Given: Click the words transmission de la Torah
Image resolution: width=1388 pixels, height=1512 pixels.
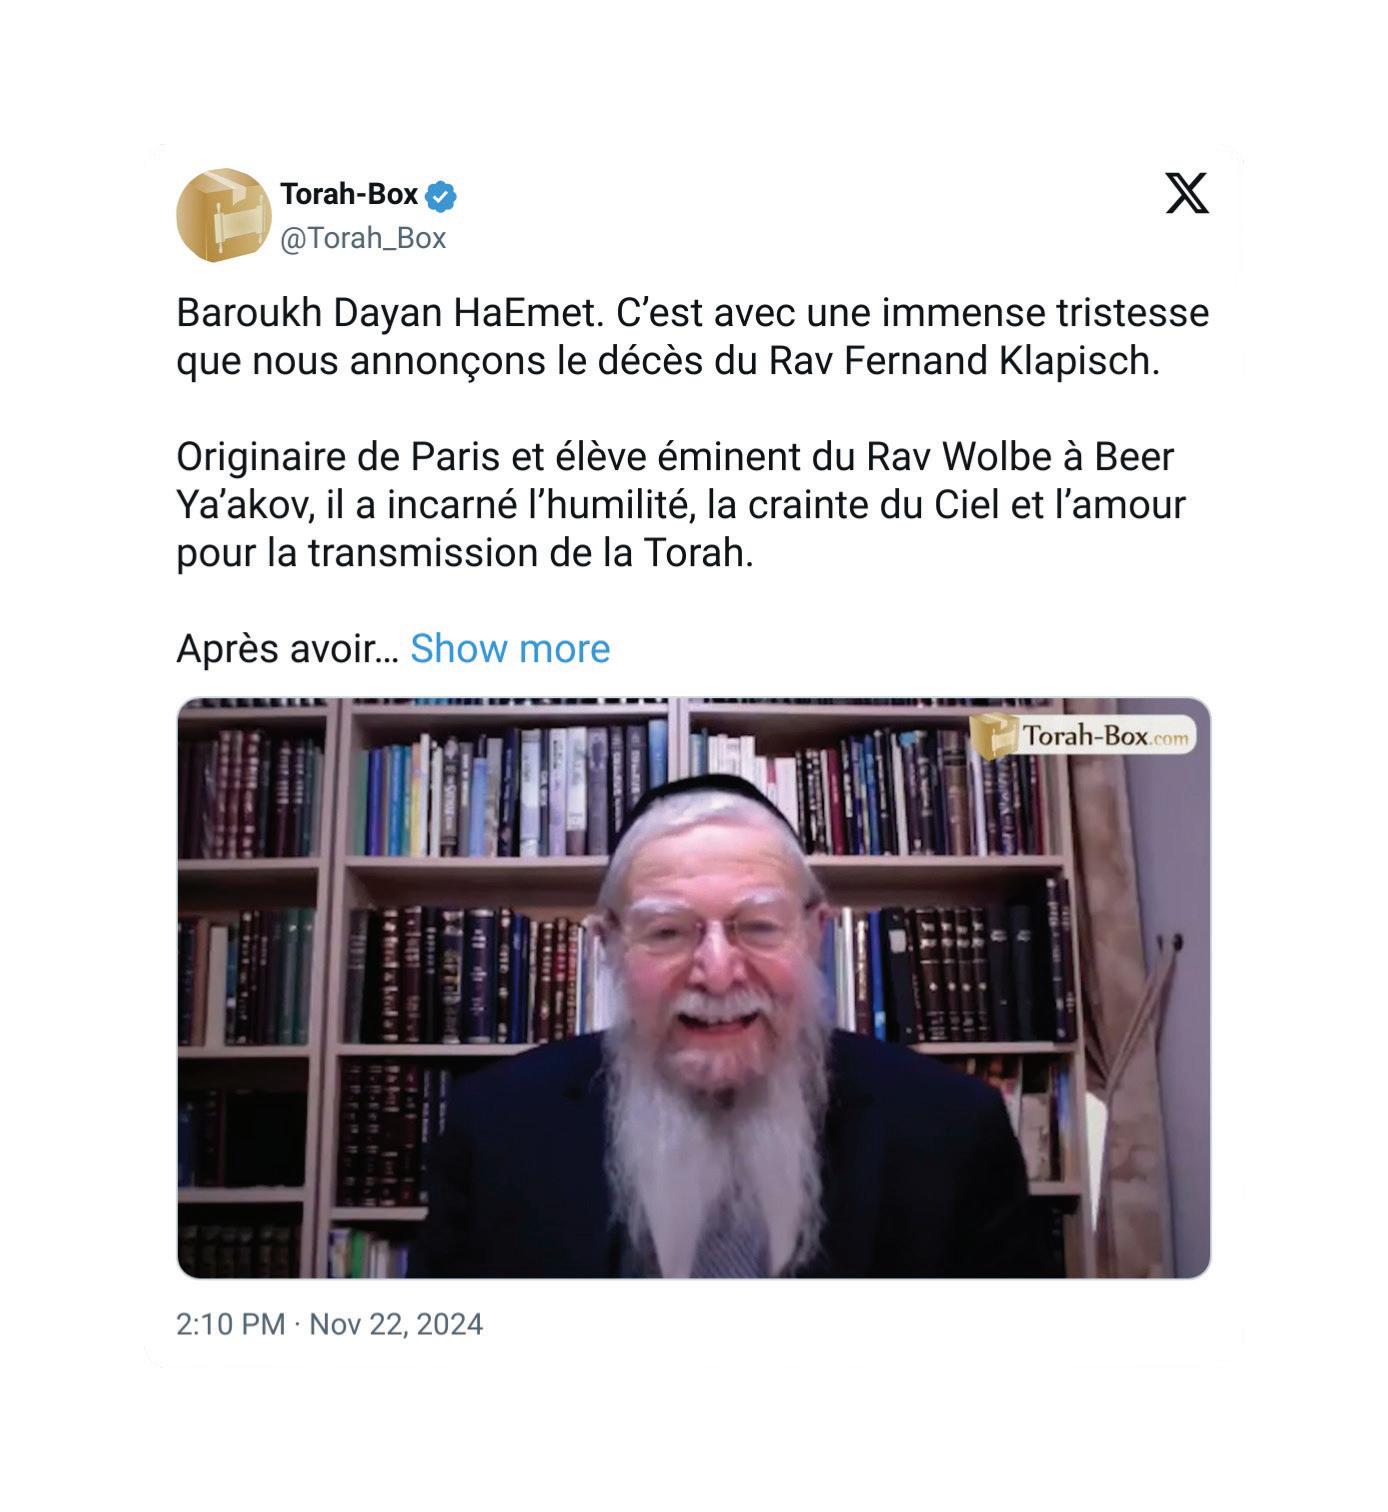Looking at the screenshot, I should click(530, 553).
